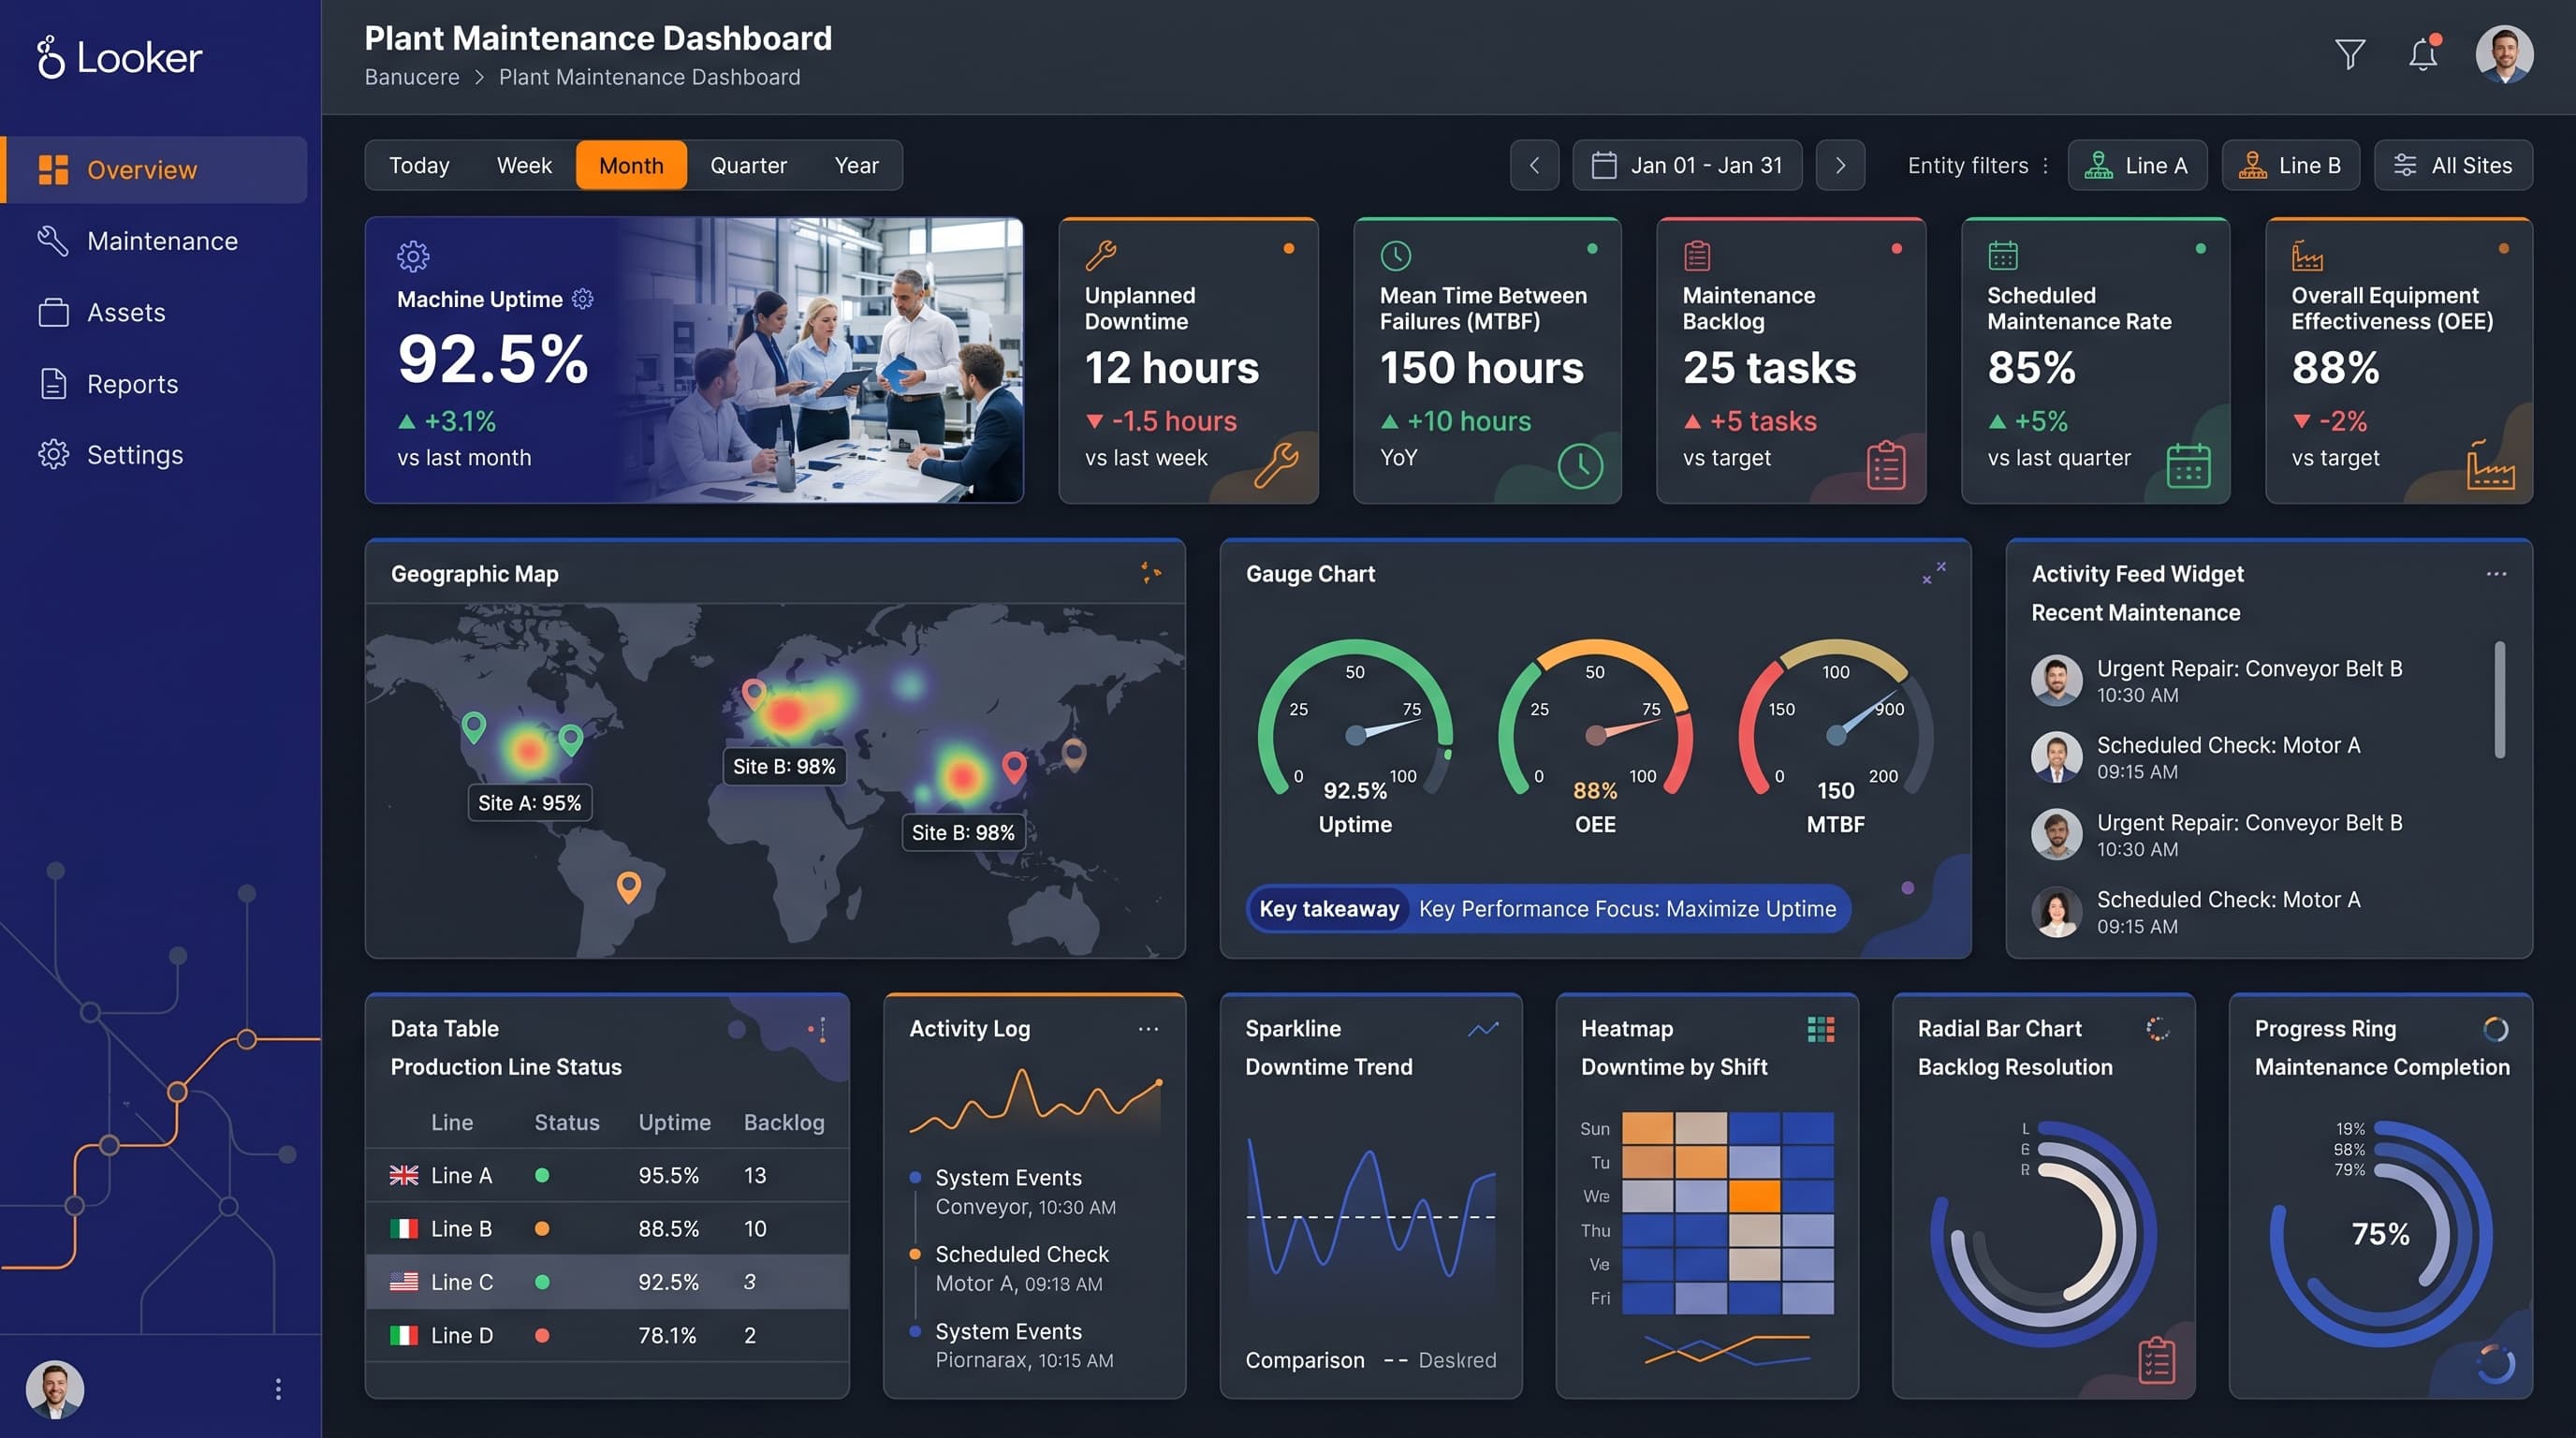Click the South America orange map pin
Screen dimensions: 2576x1438
[x=628, y=887]
